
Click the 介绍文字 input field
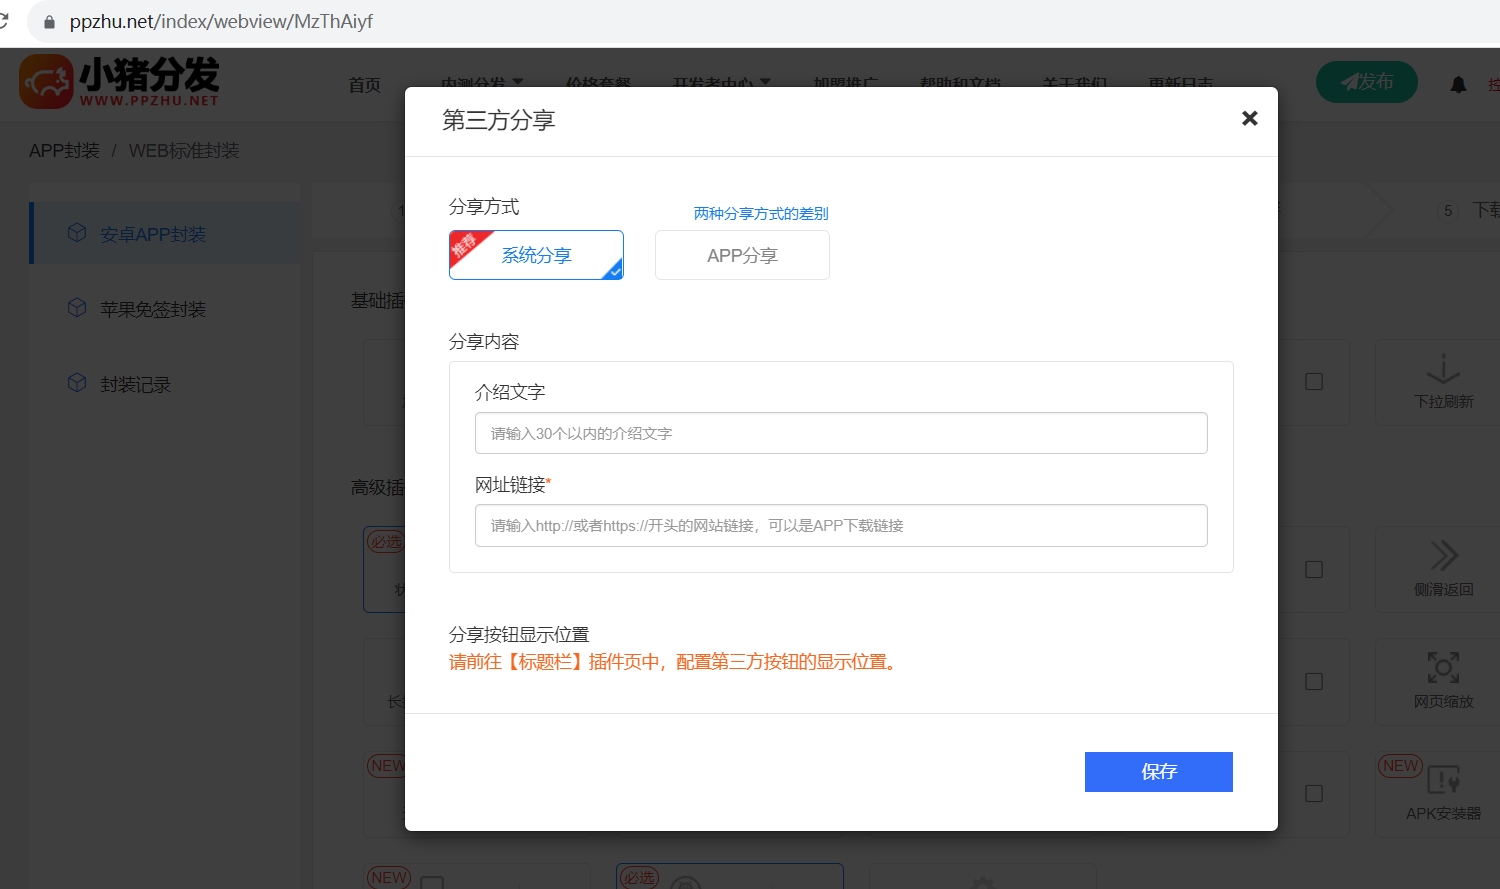coord(841,433)
